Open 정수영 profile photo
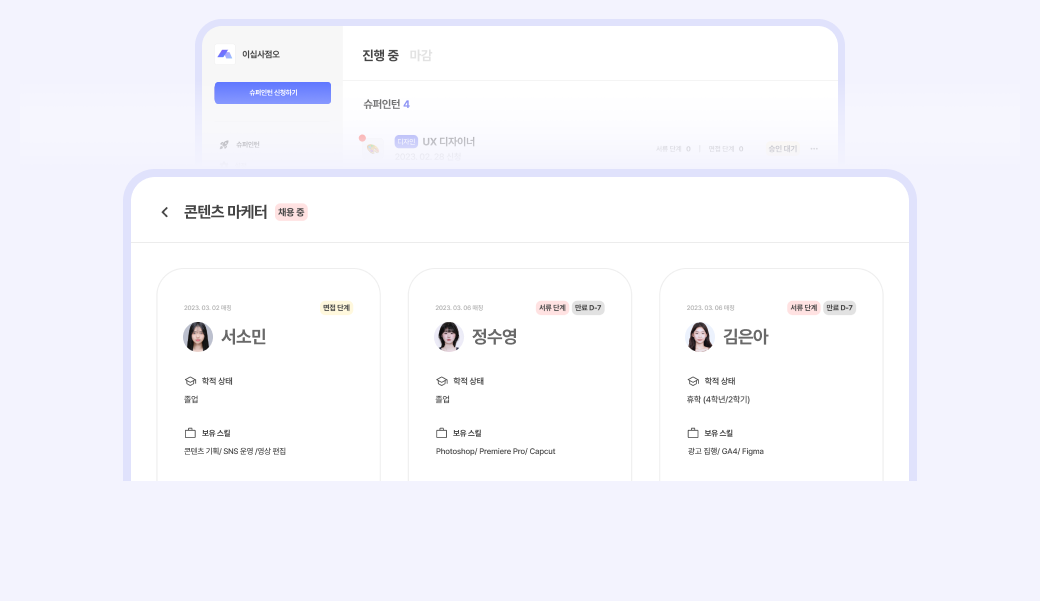This screenshot has width=1040, height=601. click(449, 336)
